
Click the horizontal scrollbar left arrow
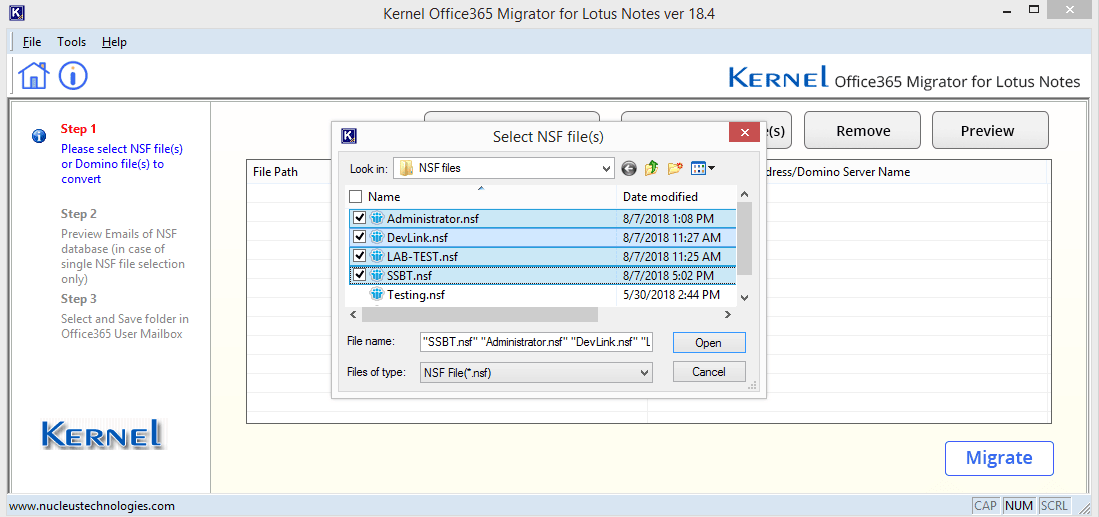[x=352, y=315]
